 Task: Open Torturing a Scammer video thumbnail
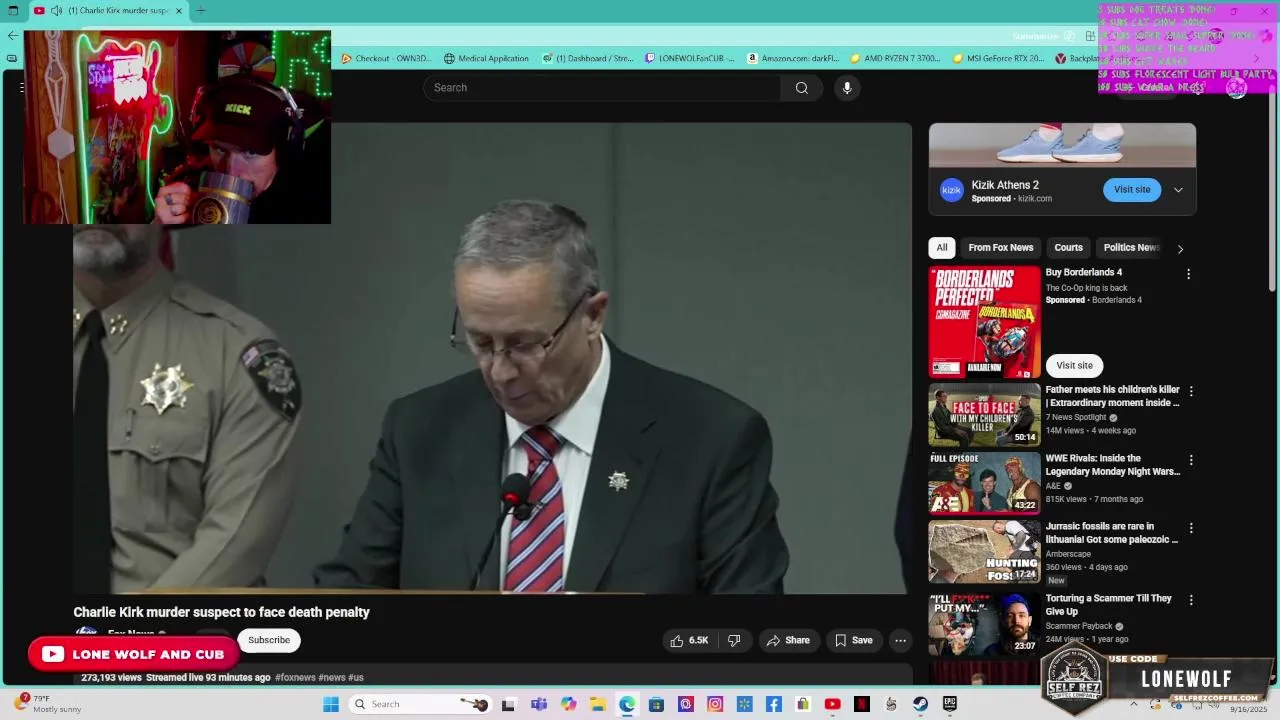(x=984, y=624)
